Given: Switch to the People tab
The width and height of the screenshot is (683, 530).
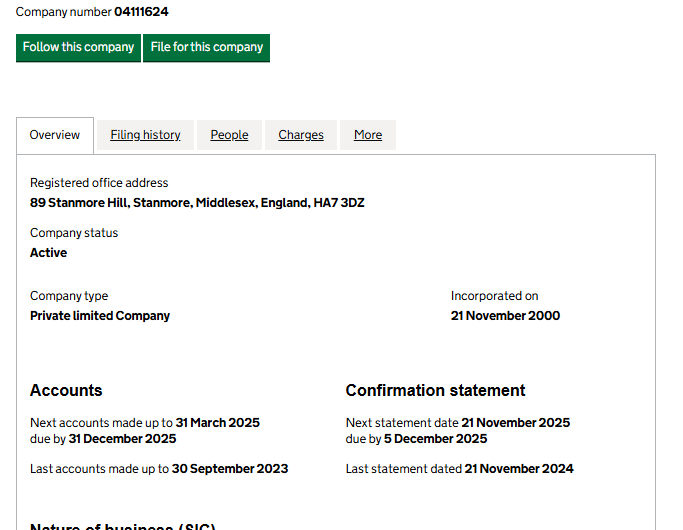Looking at the screenshot, I should tap(229, 135).
